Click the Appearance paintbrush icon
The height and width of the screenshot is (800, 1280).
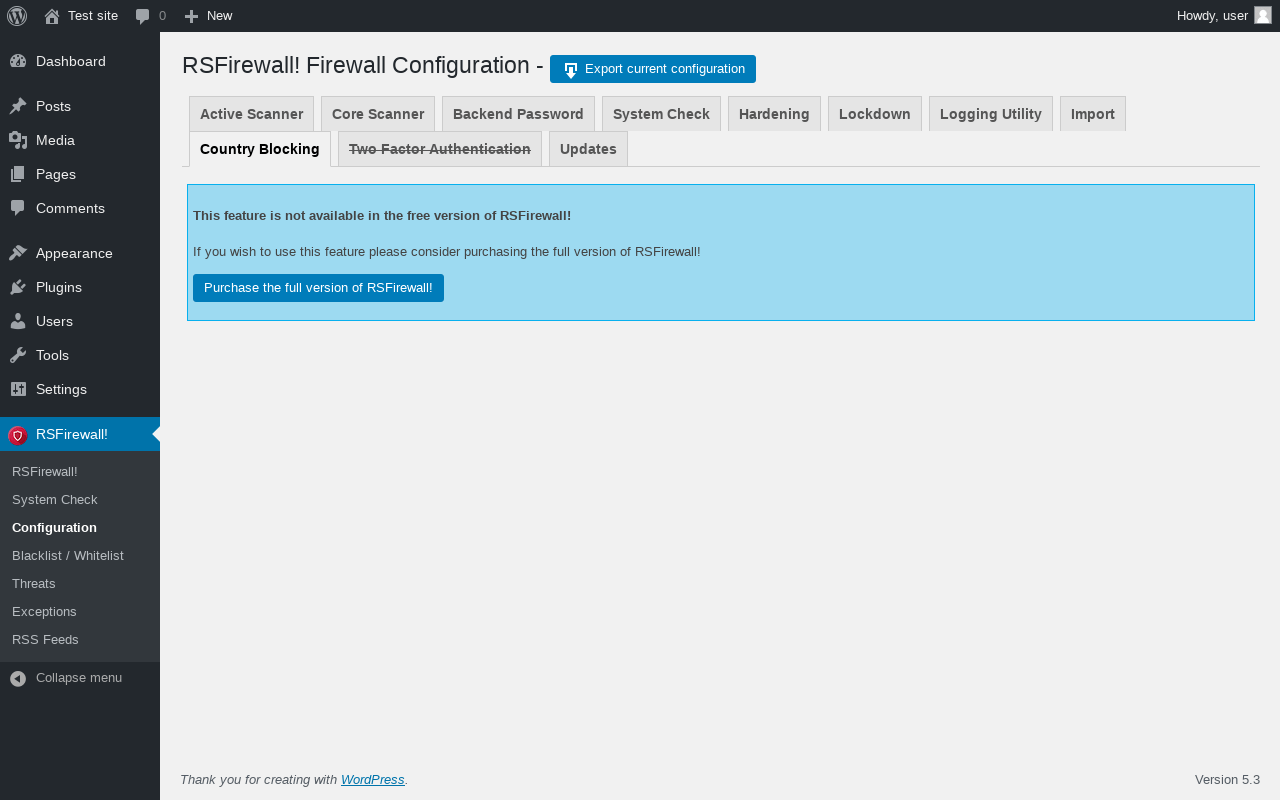click(x=18, y=253)
